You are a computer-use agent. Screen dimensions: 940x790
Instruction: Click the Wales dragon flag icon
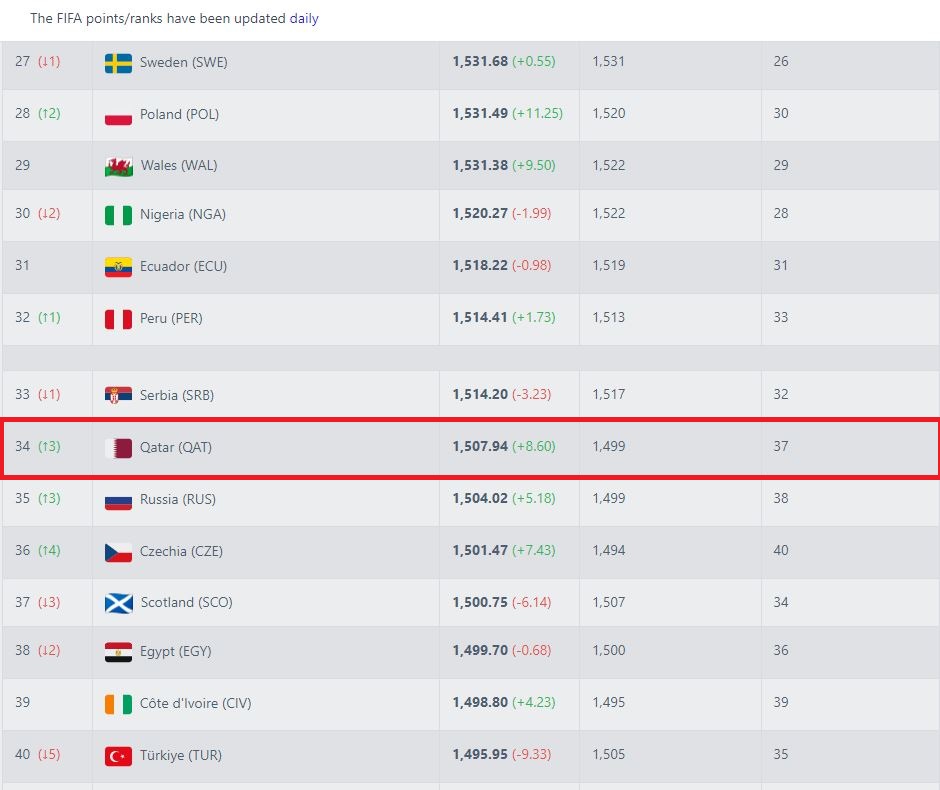pos(118,166)
